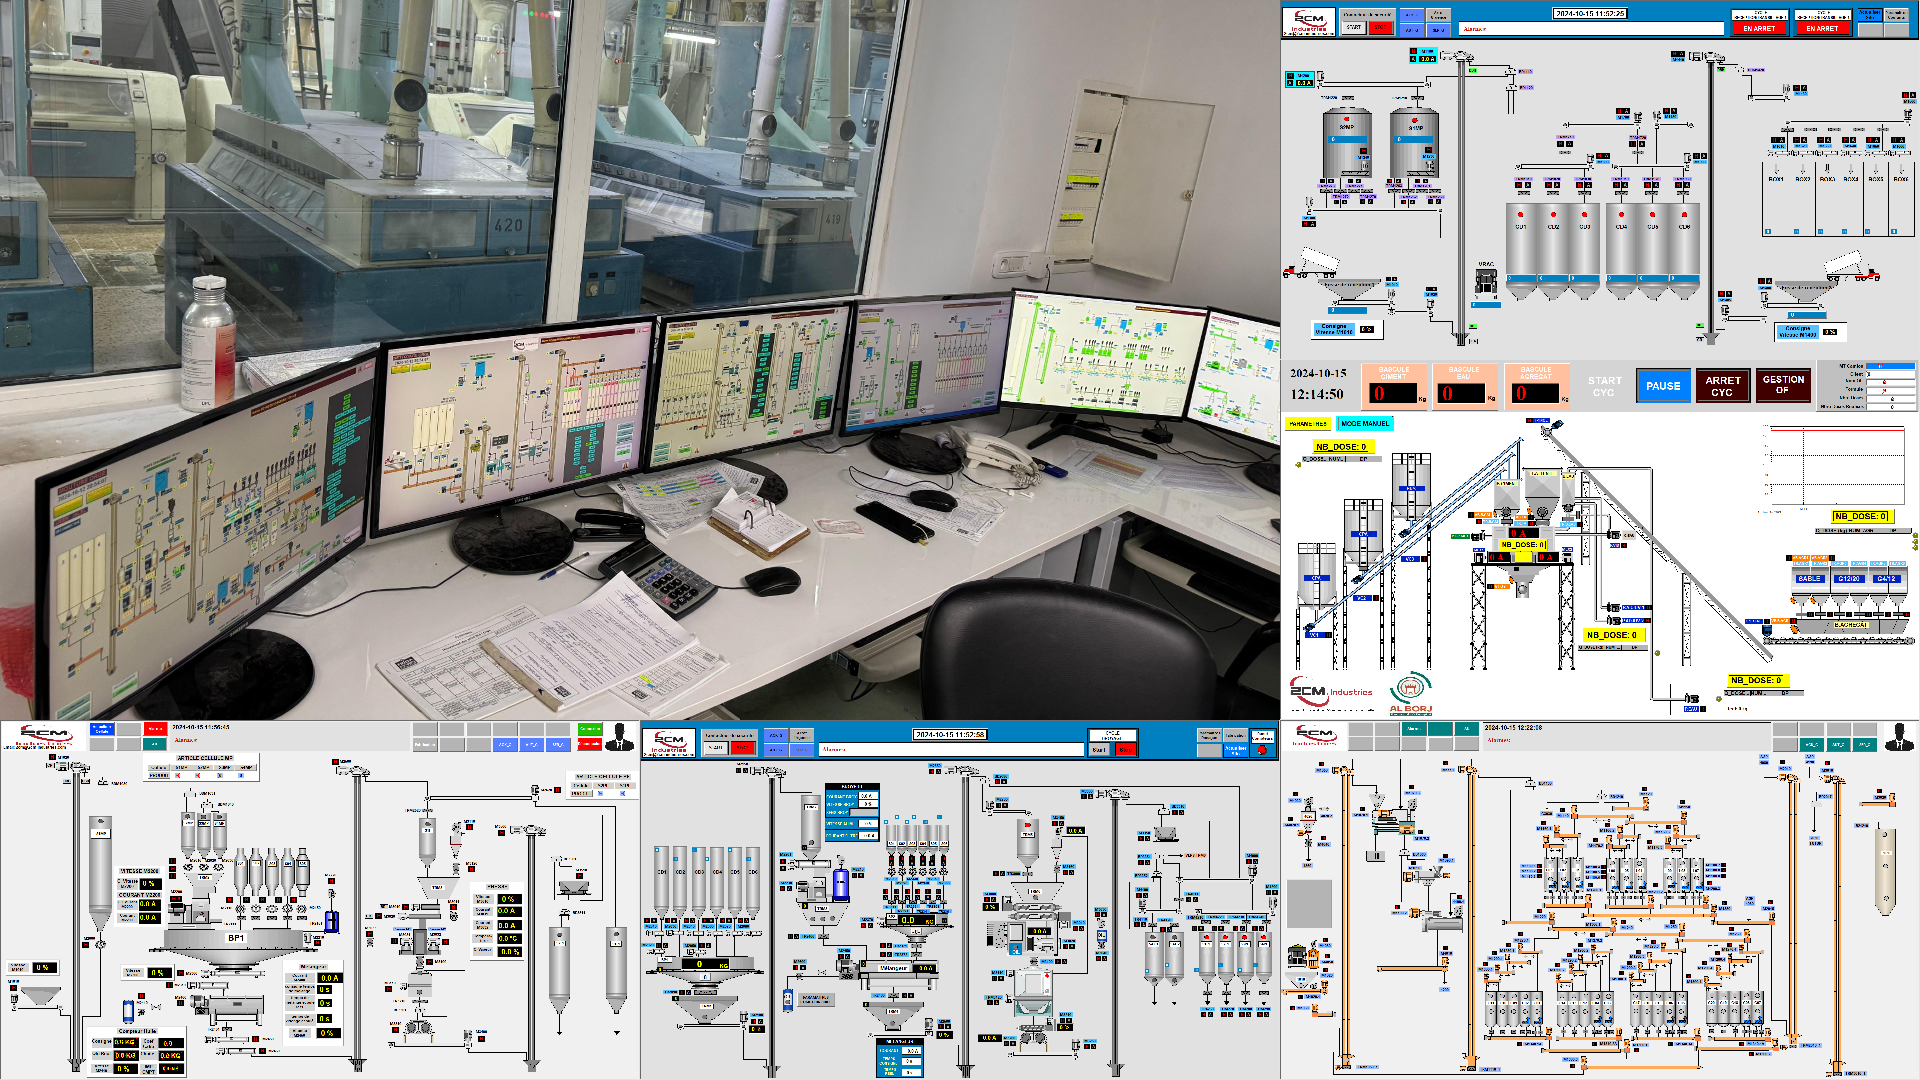Click the BASCULE CIMENT weight display
Image resolution: width=1920 pixels, height=1080 pixels.
pyautogui.click(x=1394, y=393)
